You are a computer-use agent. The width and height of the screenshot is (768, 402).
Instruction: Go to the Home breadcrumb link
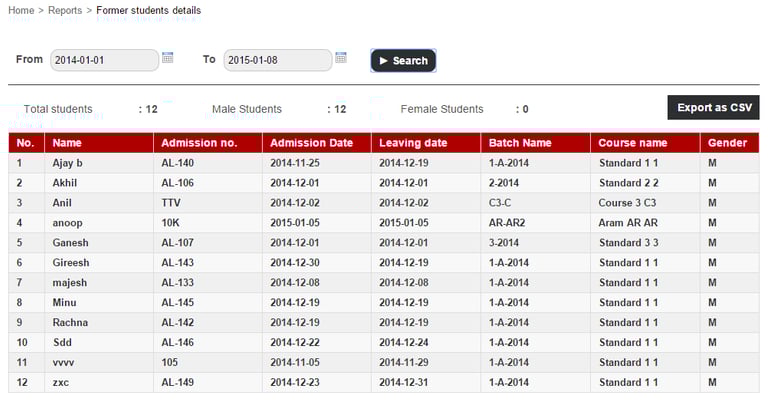pyautogui.click(x=21, y=10)
